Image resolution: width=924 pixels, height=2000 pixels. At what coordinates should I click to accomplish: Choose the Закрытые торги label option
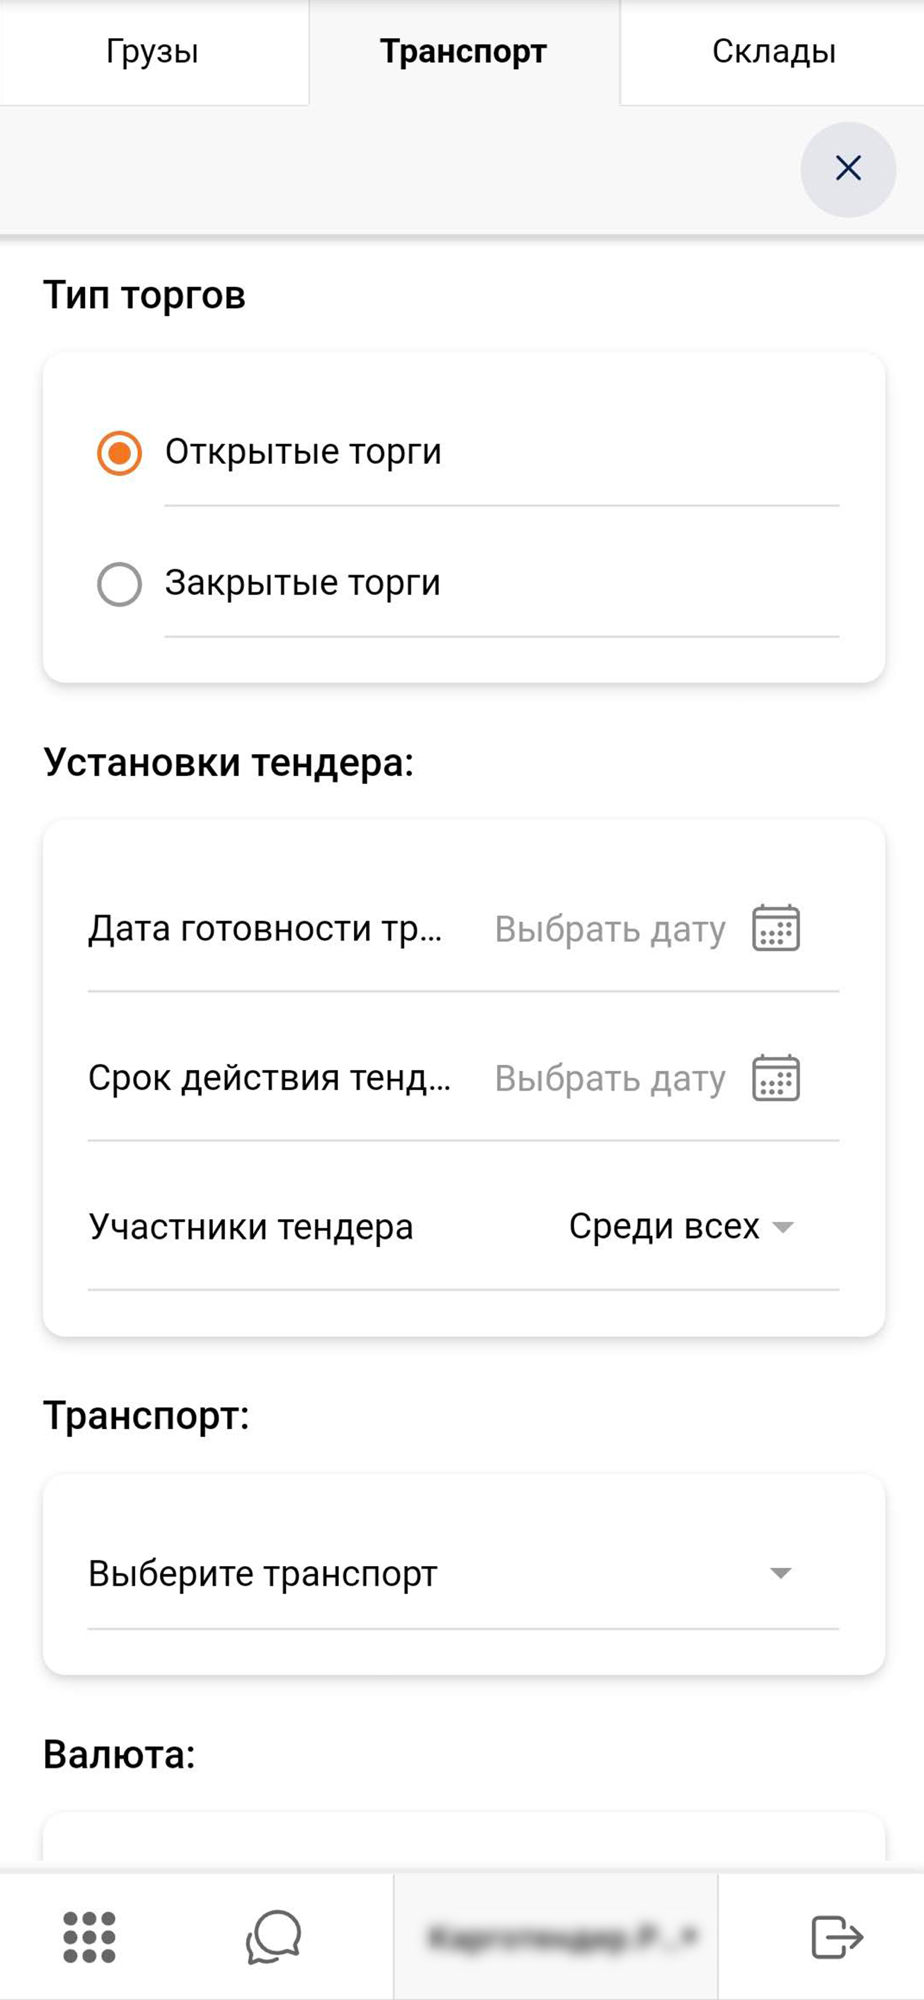click(x=302, y=583)
